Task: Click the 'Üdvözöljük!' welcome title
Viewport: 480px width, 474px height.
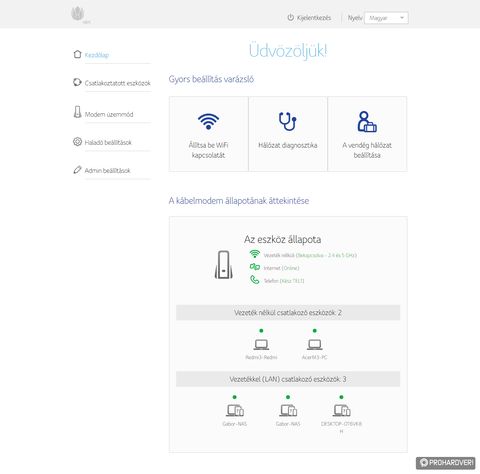Action: point(288,51)
